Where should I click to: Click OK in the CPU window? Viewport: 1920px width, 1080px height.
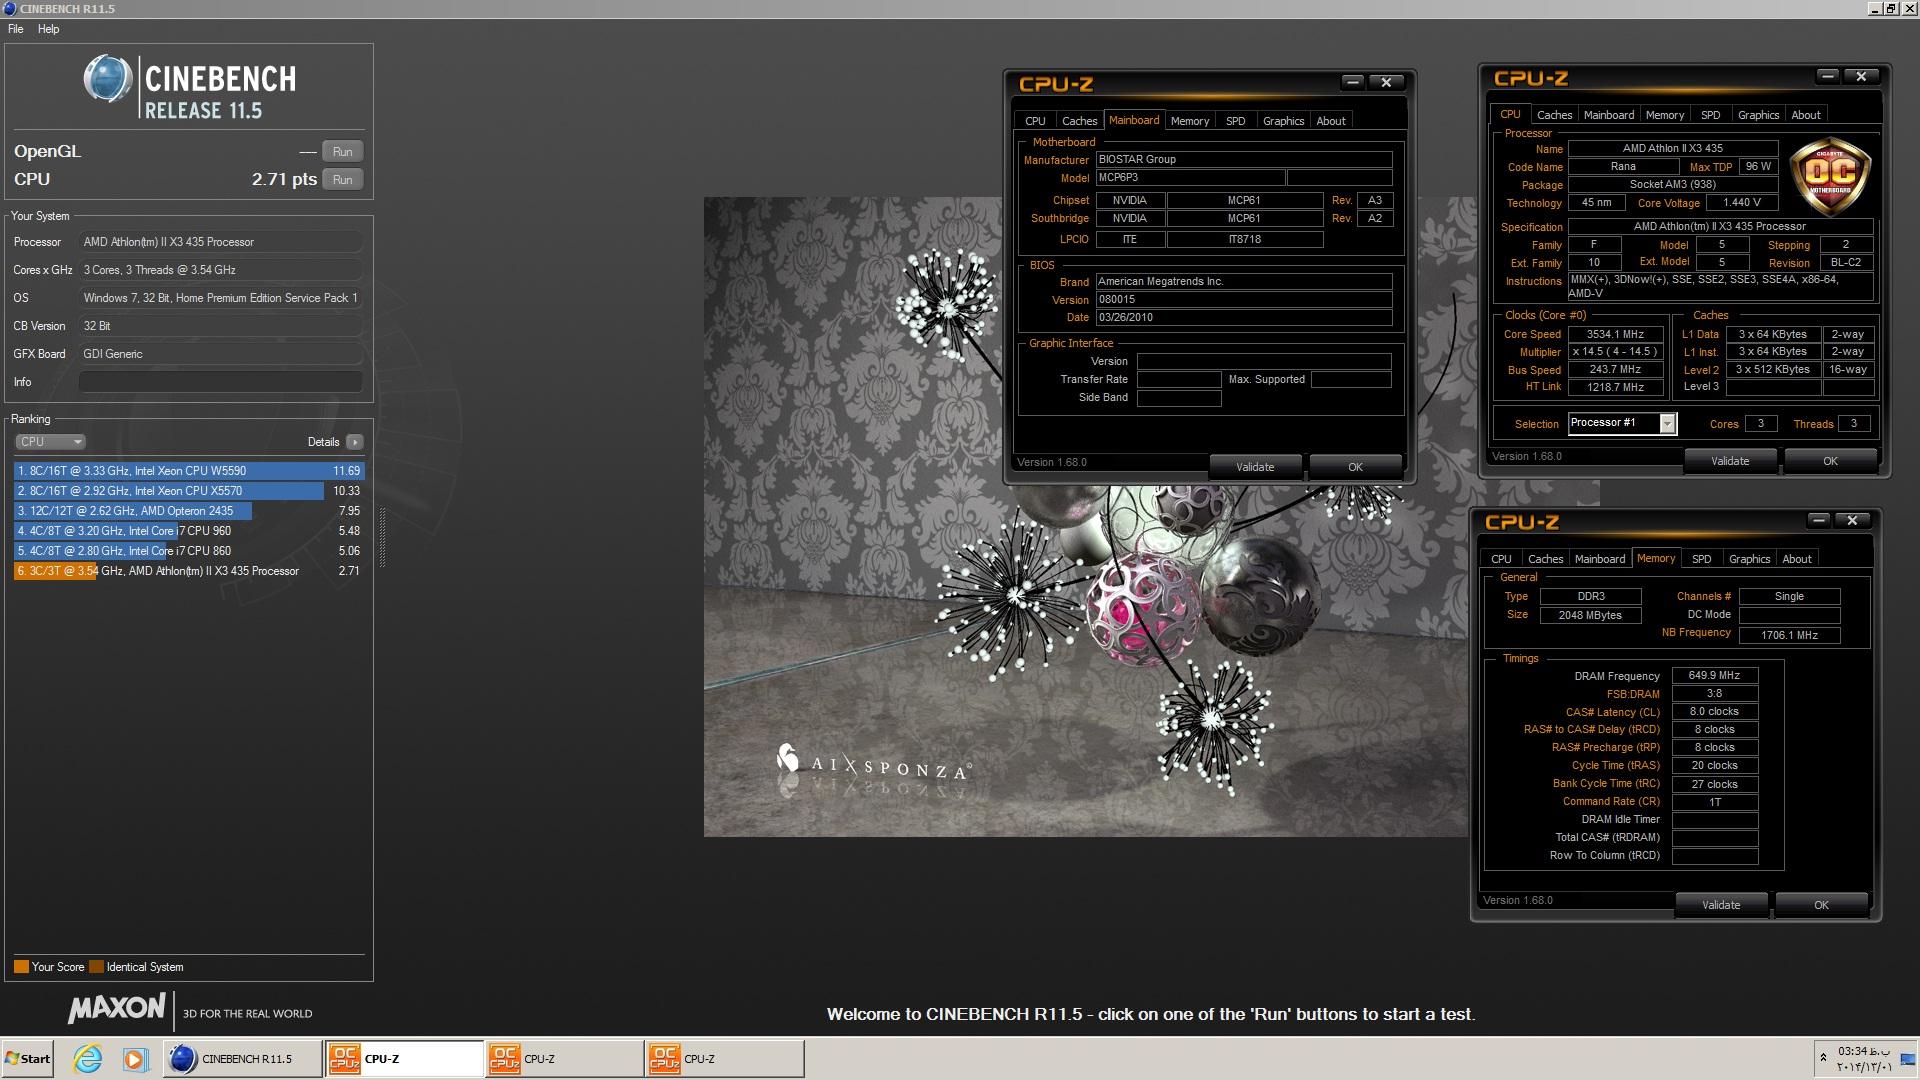pyautogui.click(x=1830, y=461)
